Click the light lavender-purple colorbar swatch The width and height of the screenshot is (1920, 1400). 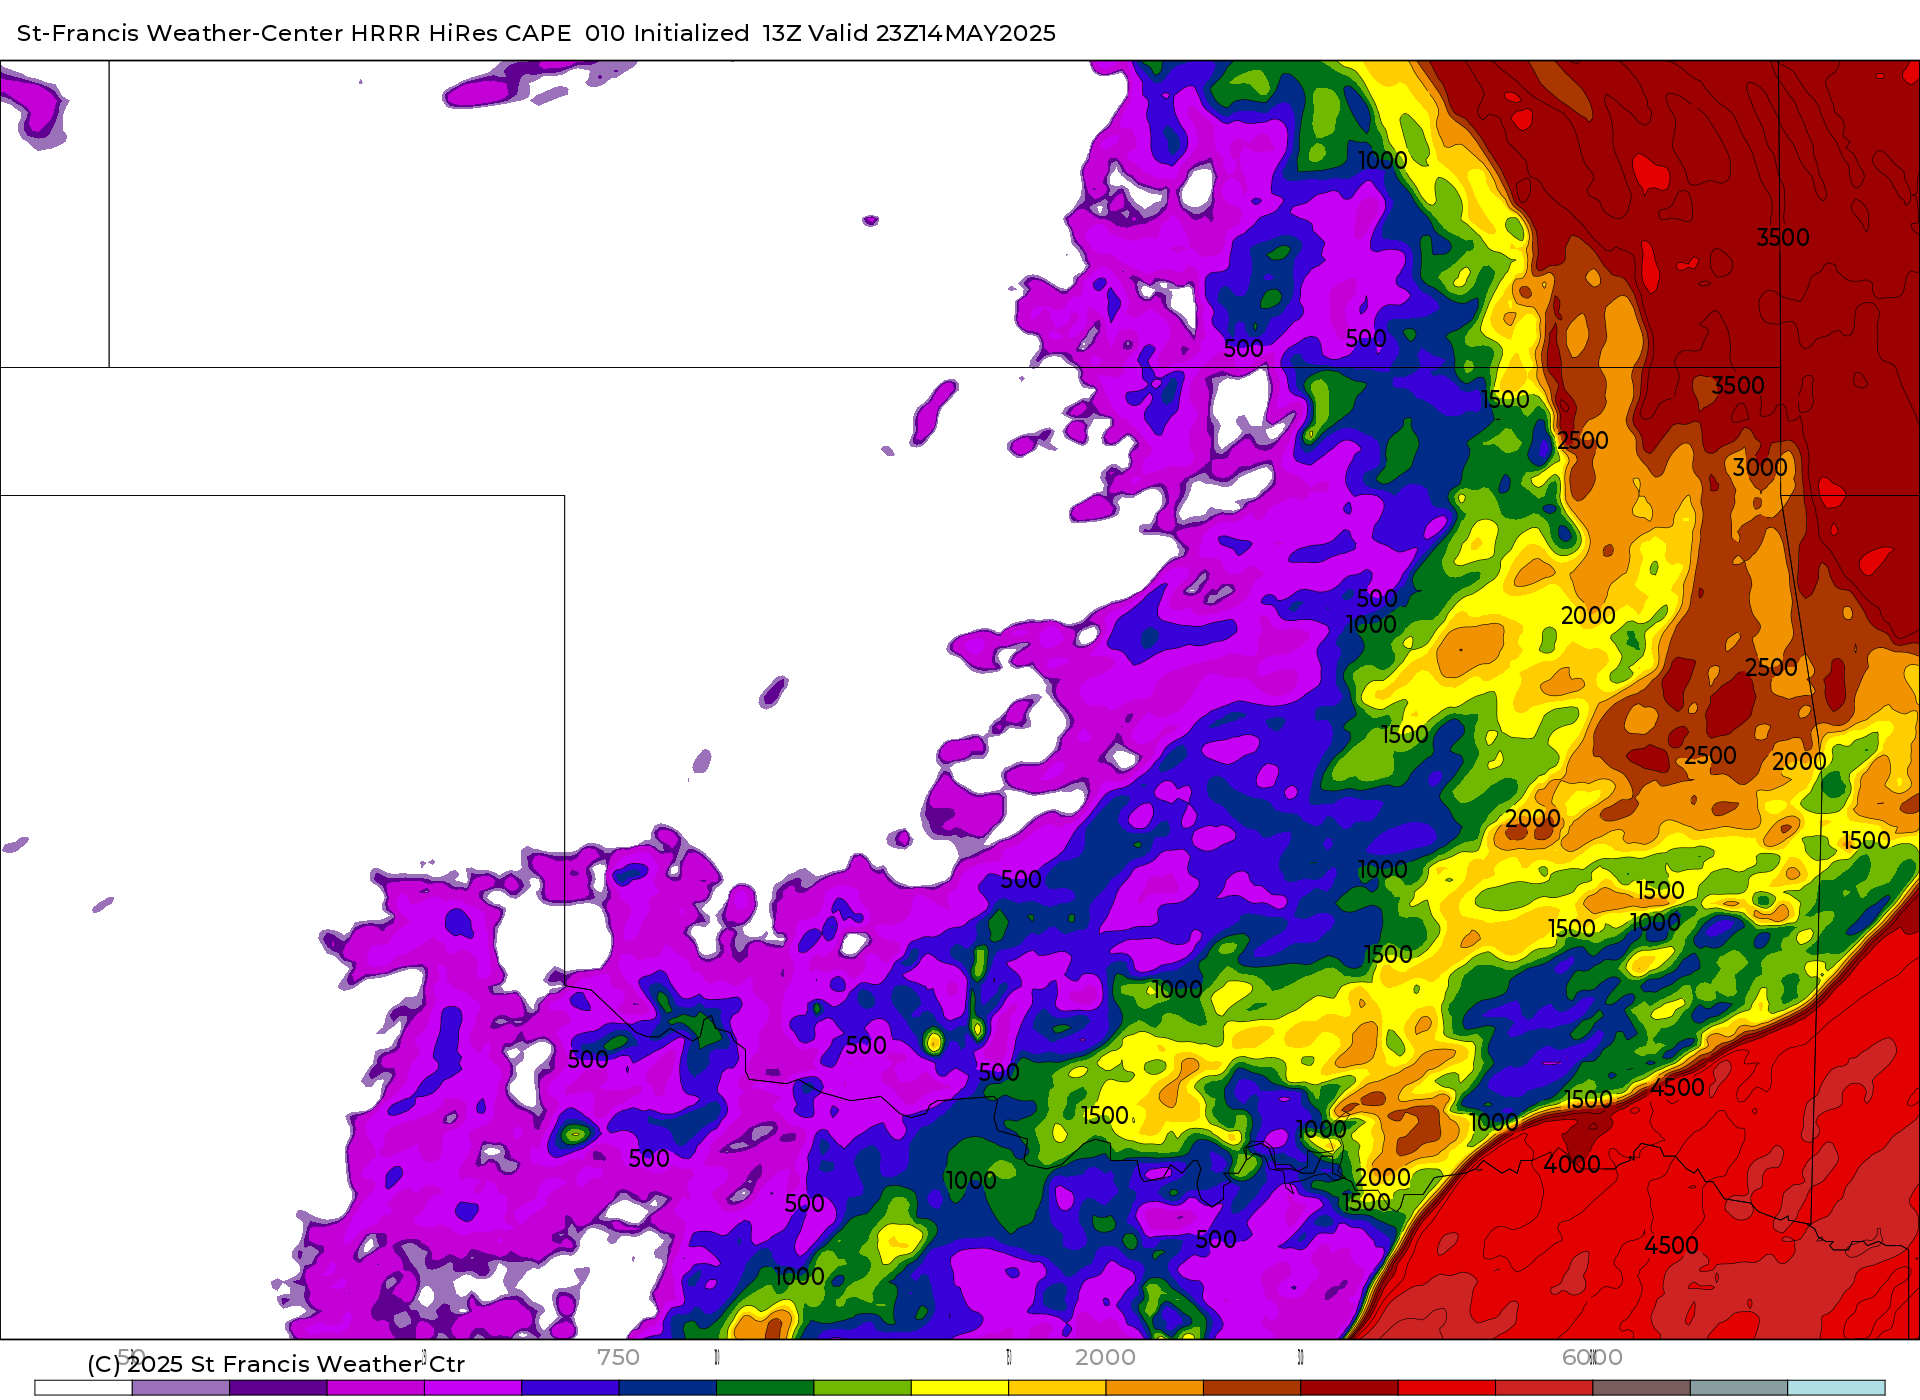(181, 1388)
